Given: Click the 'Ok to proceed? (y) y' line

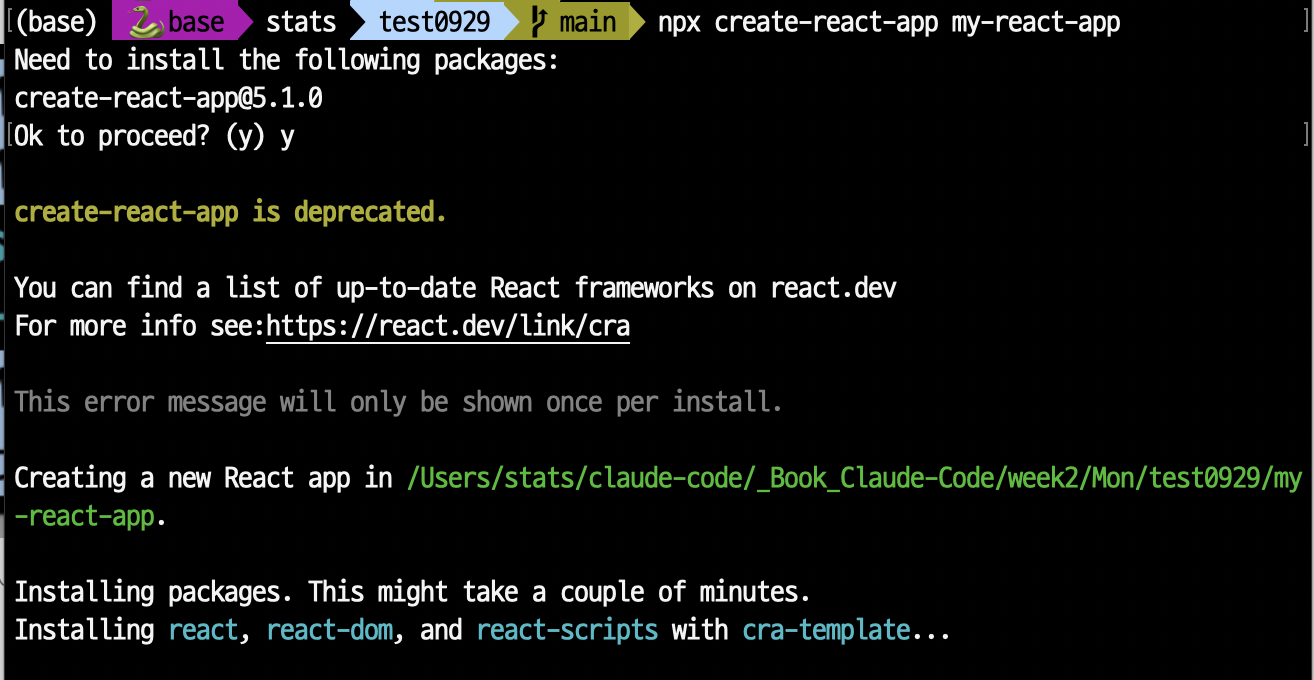Looking at the screenshot, I should 154,136.
